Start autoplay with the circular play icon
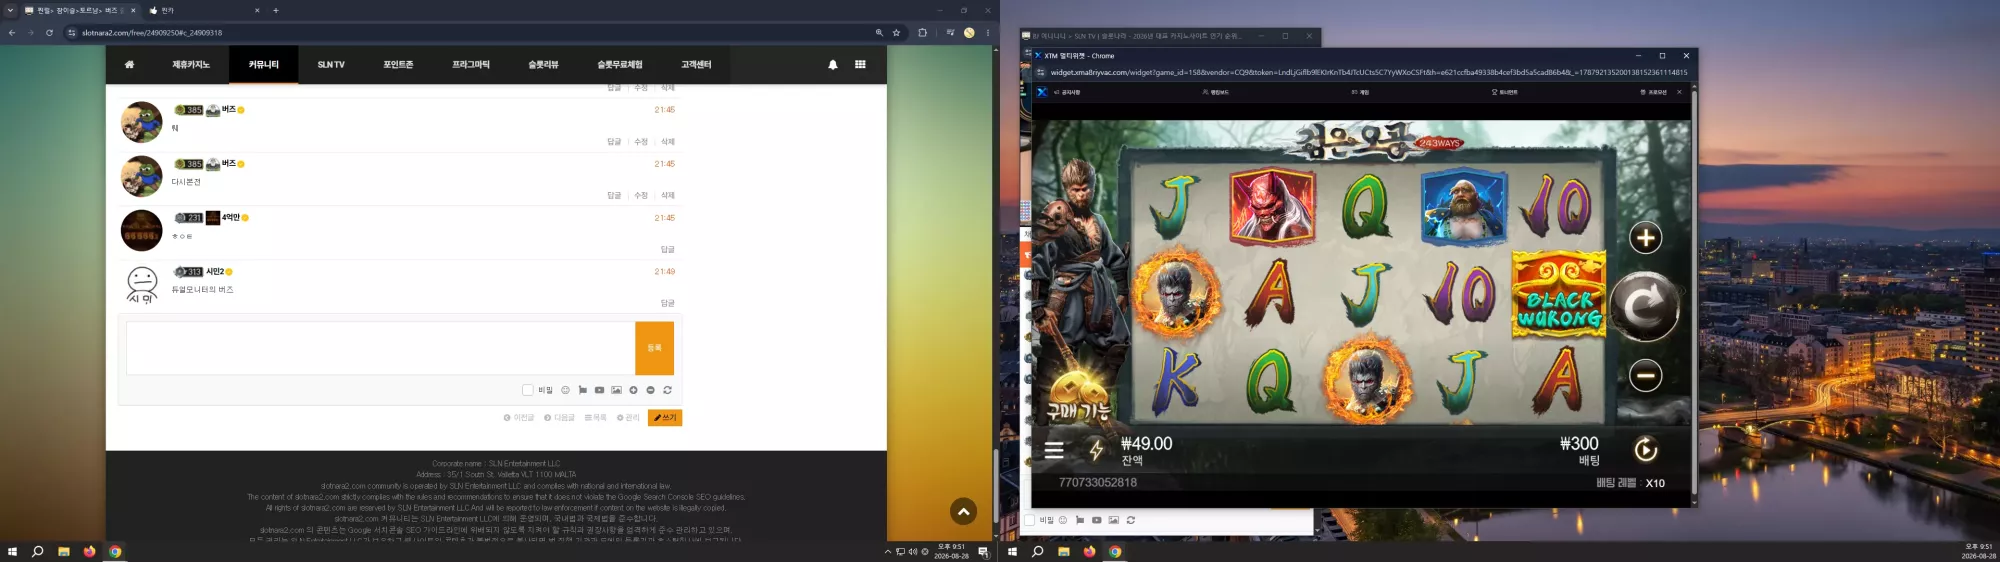The image size is (2000, 562). 1645,449
